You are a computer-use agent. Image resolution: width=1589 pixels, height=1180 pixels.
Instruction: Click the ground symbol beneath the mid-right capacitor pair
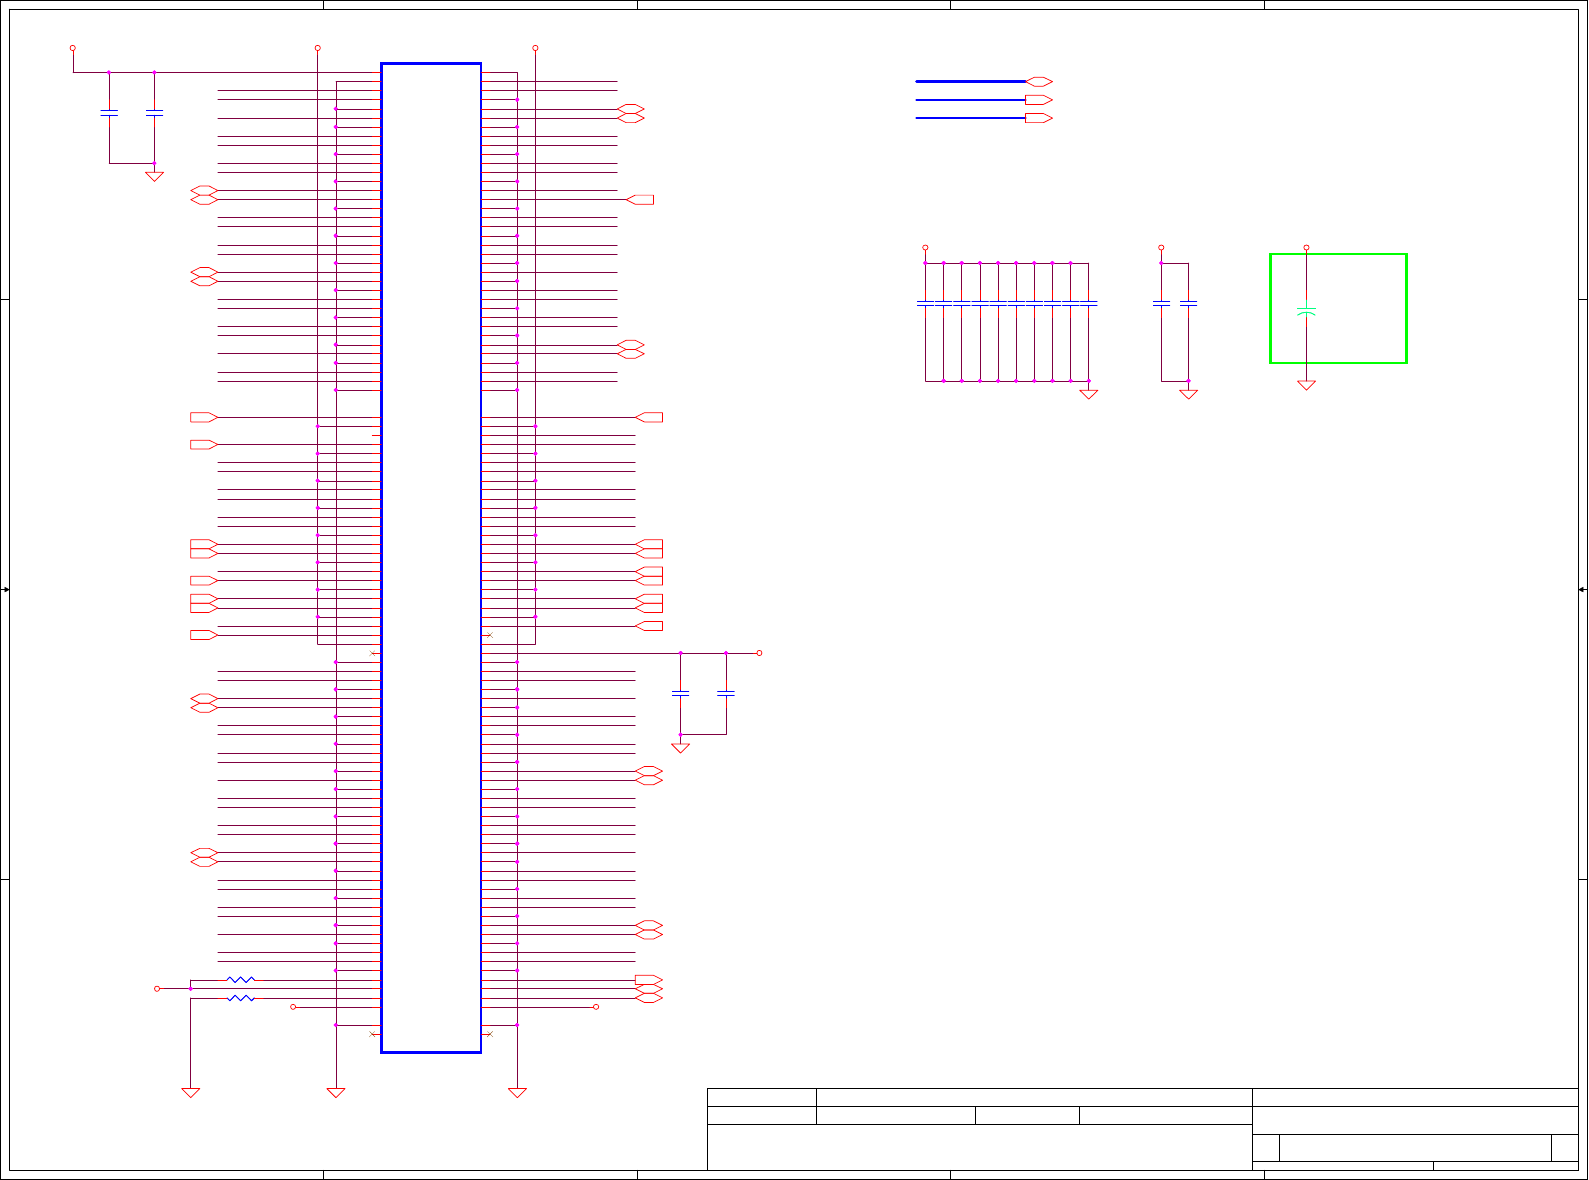[x=680, y=748]
